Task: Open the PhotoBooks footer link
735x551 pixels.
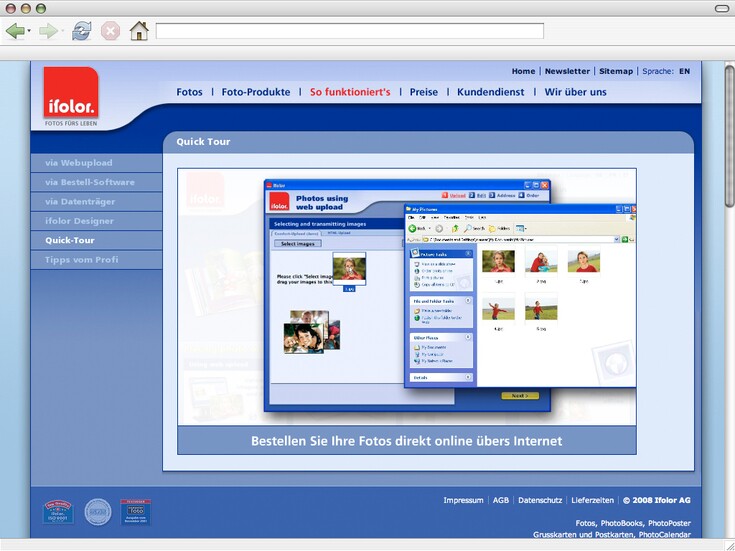Action: (622, 523)
